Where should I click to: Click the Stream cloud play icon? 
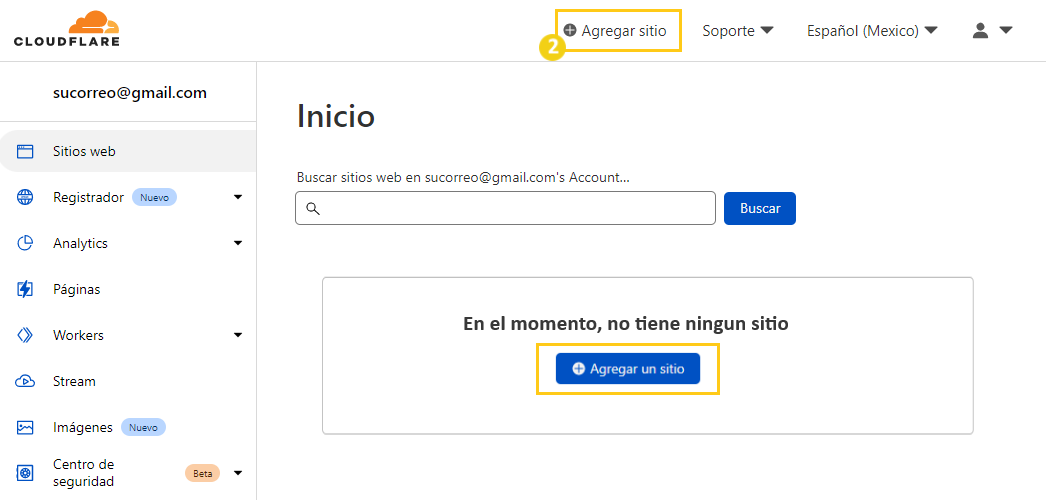(x=25, y=381)
